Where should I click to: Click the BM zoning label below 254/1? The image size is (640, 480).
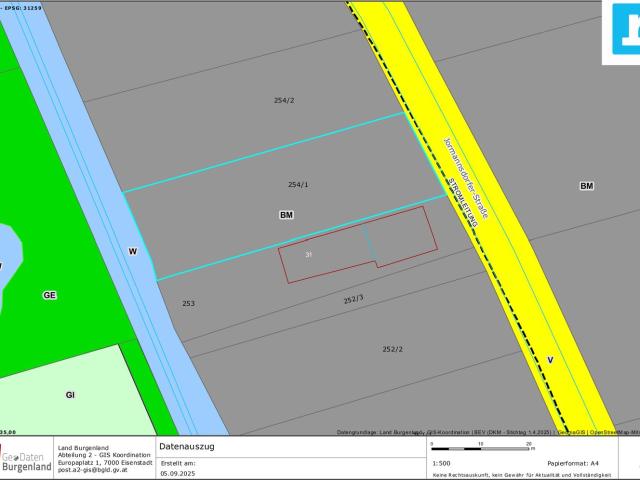coord(287,215)
